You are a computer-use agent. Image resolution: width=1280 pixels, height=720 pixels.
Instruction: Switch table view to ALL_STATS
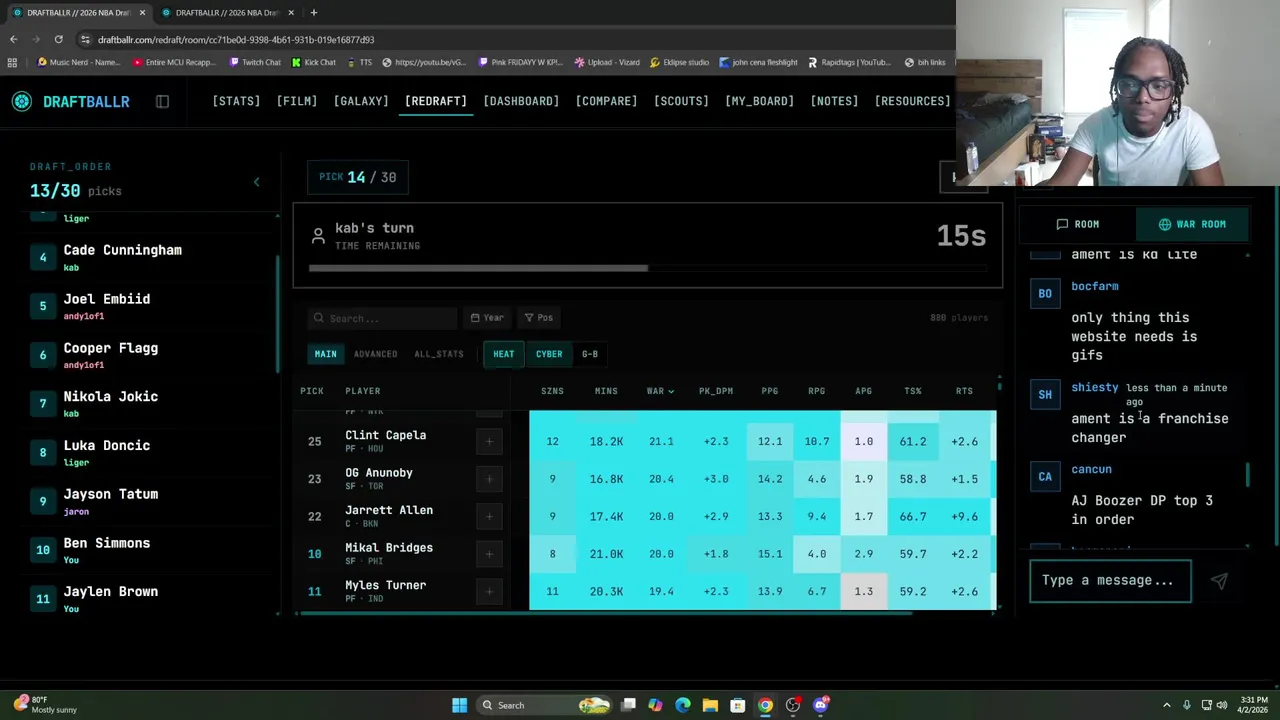tap(439, 354)
